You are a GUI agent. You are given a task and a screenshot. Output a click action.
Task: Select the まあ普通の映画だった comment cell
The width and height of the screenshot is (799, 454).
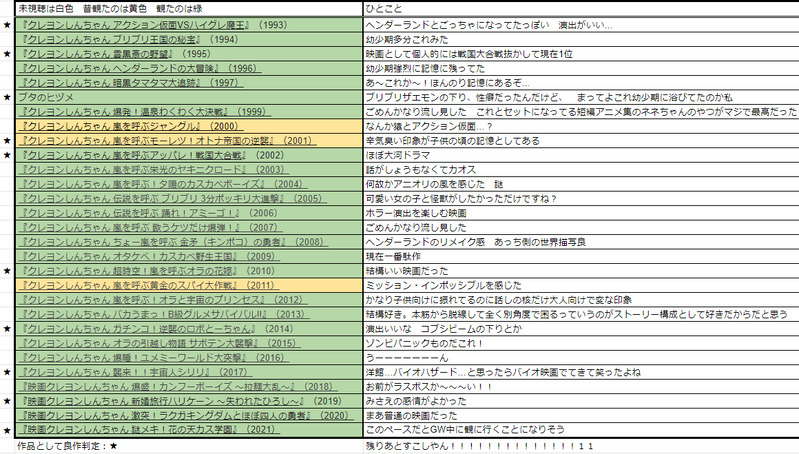tap(581, 415)
